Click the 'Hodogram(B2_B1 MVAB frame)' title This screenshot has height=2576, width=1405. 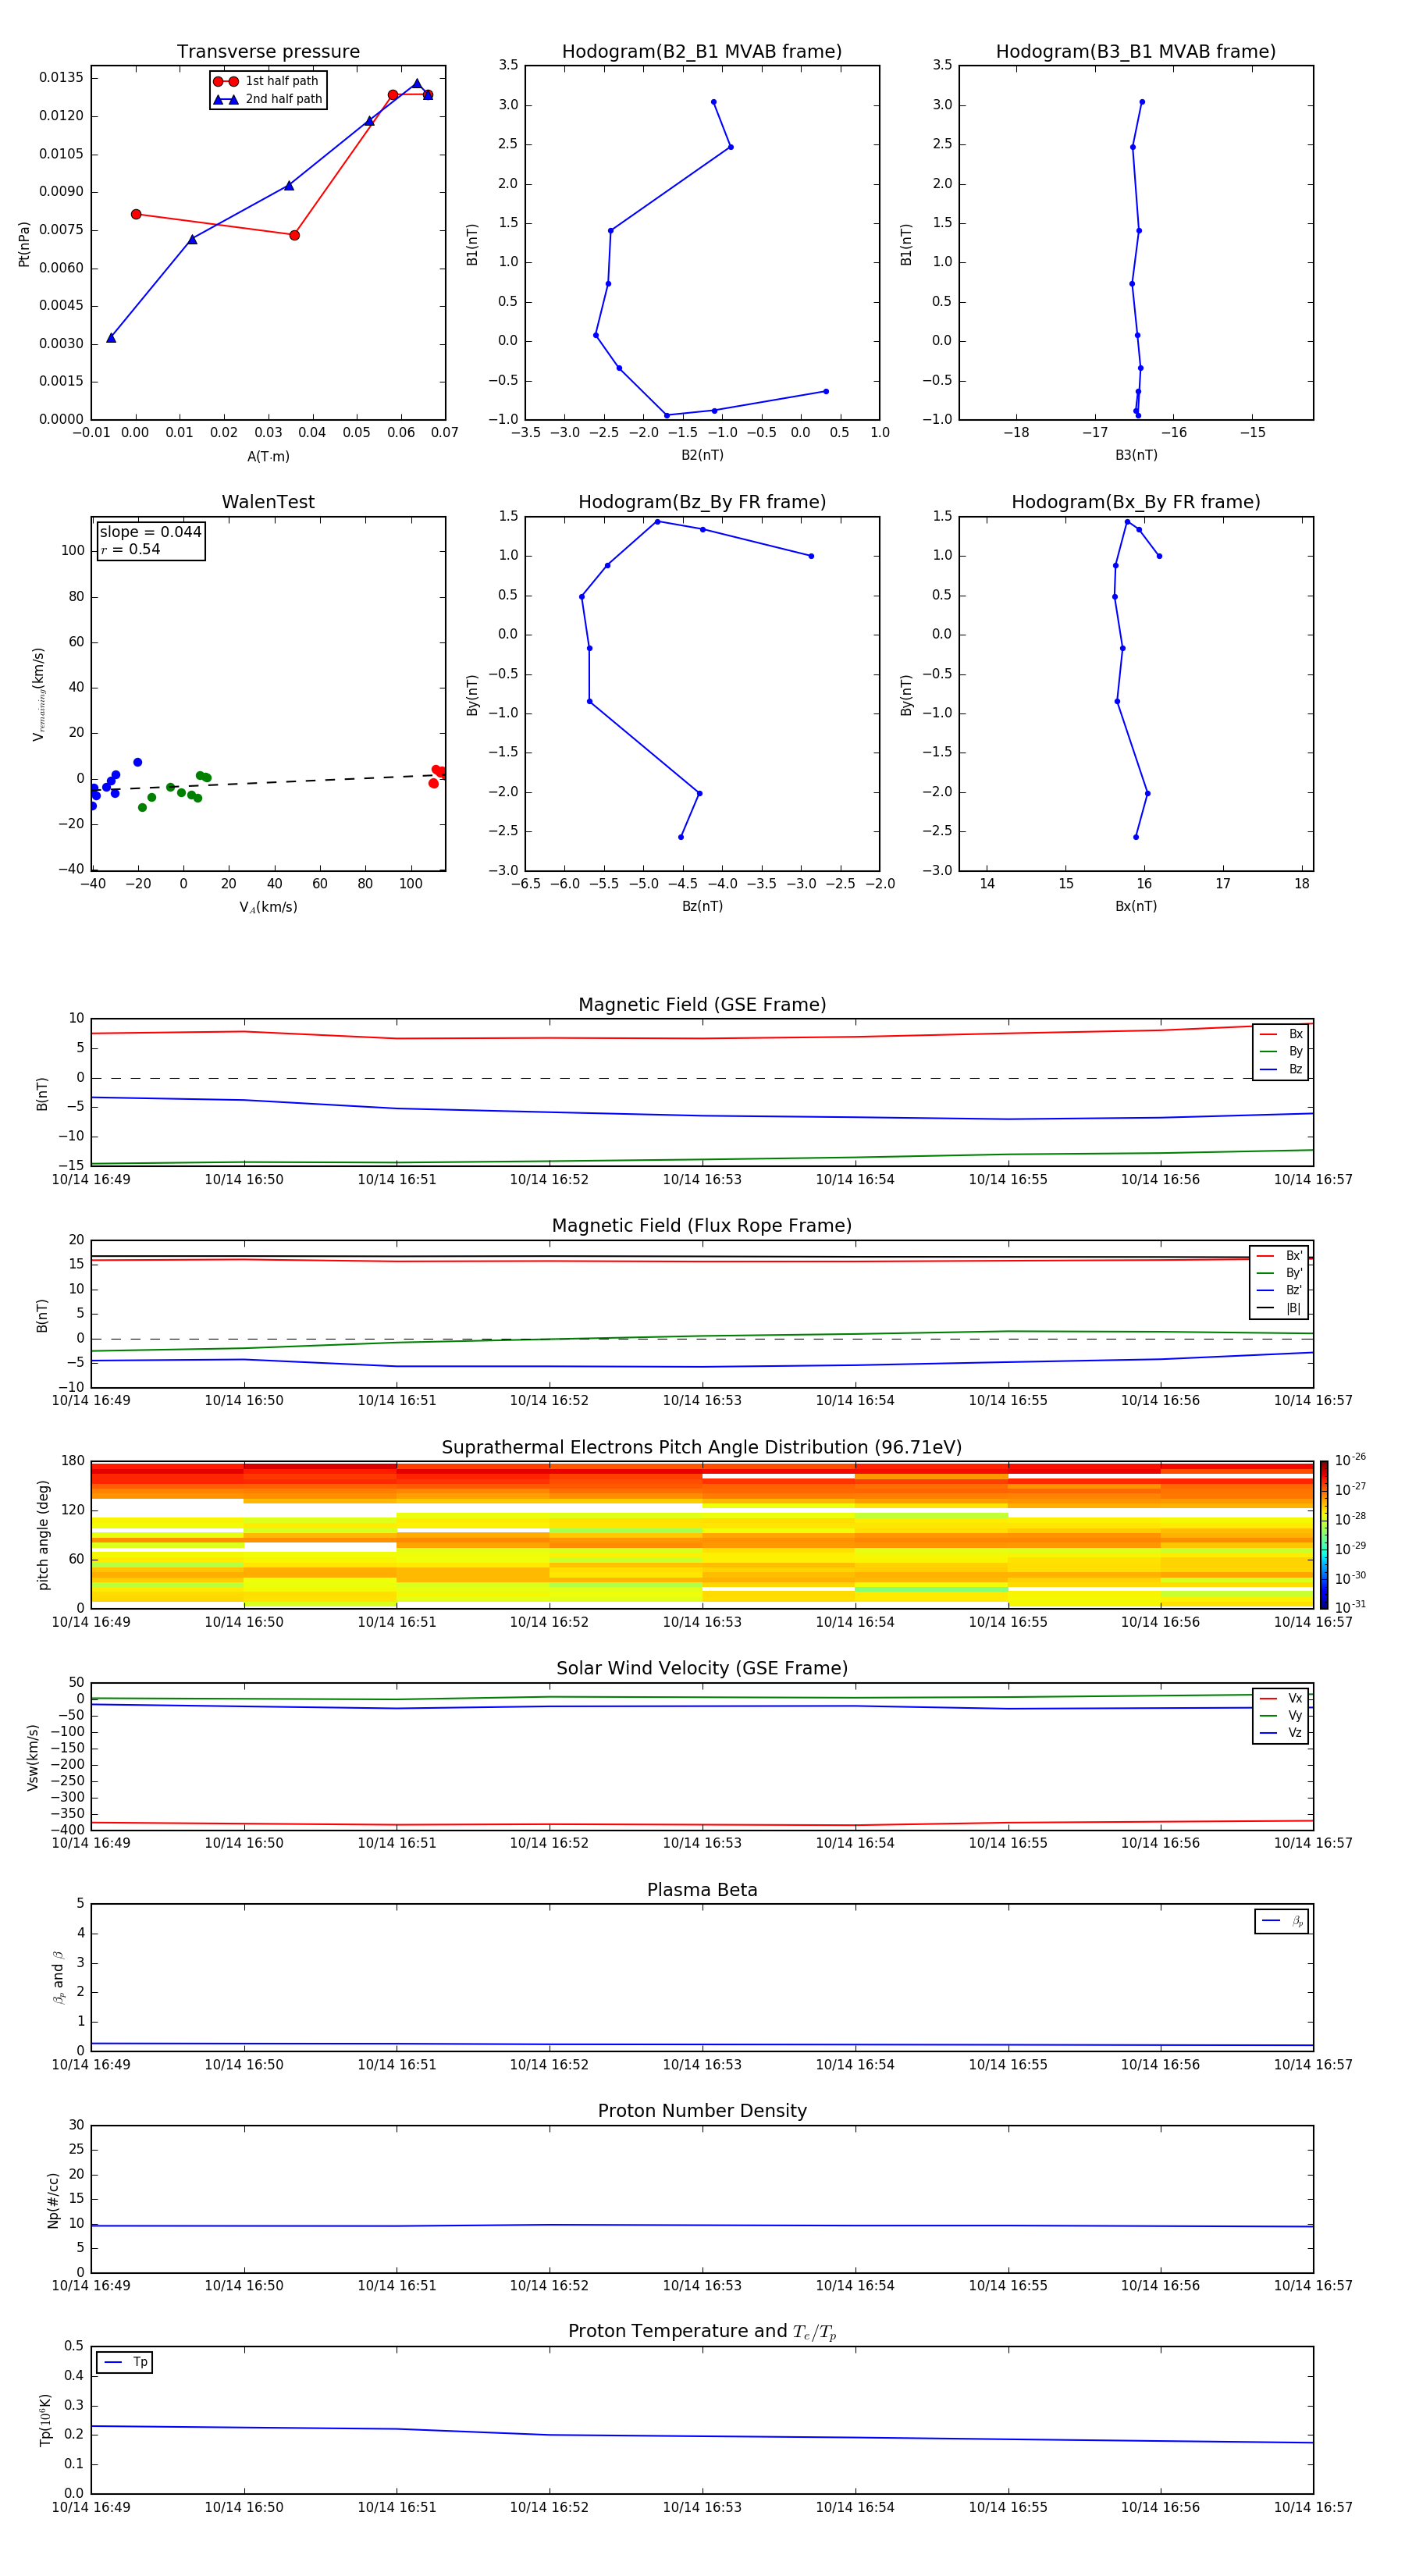702,52
